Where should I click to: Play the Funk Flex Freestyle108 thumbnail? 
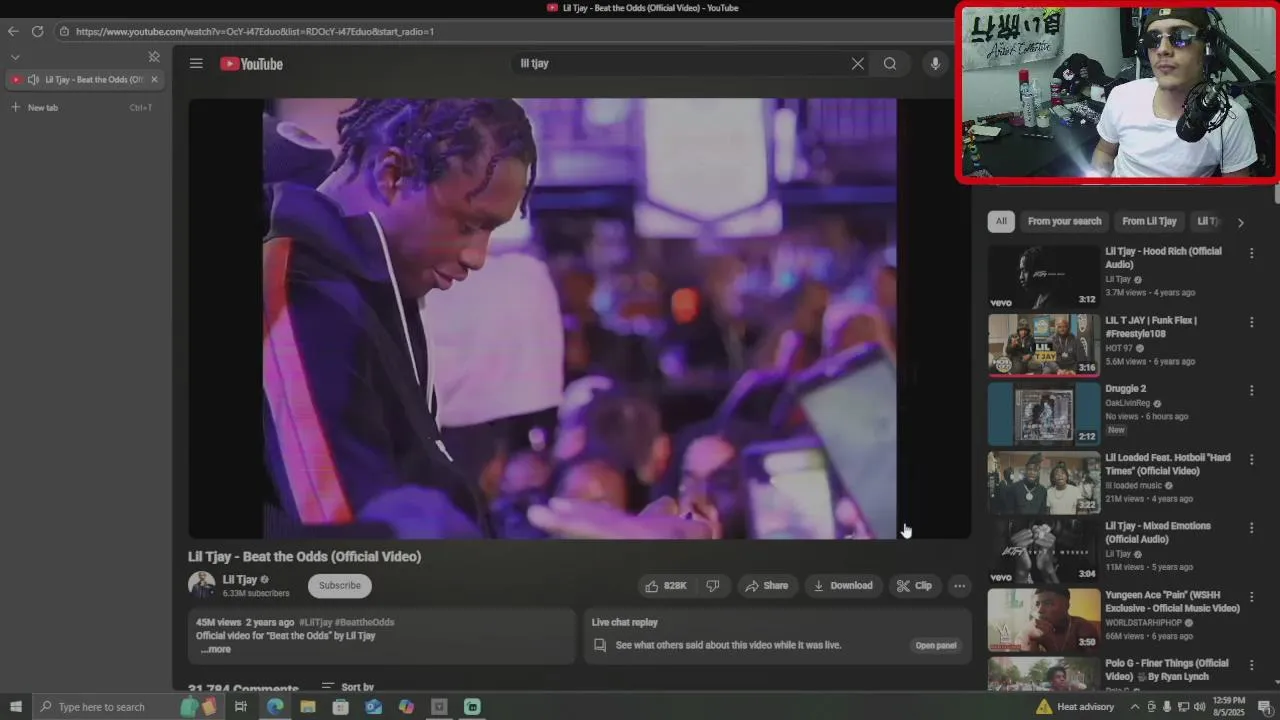tap(1044, 346)
